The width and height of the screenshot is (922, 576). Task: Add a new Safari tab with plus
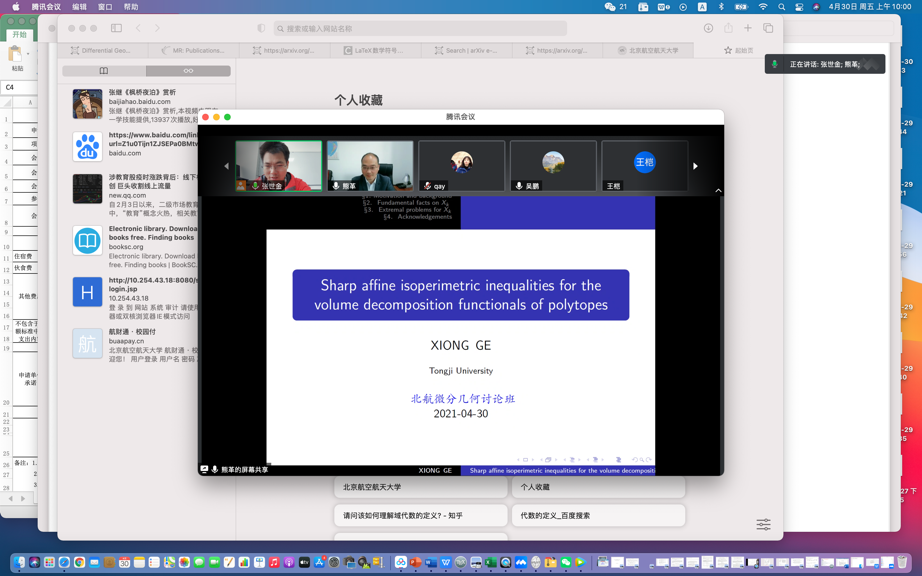tap(748, 28)
